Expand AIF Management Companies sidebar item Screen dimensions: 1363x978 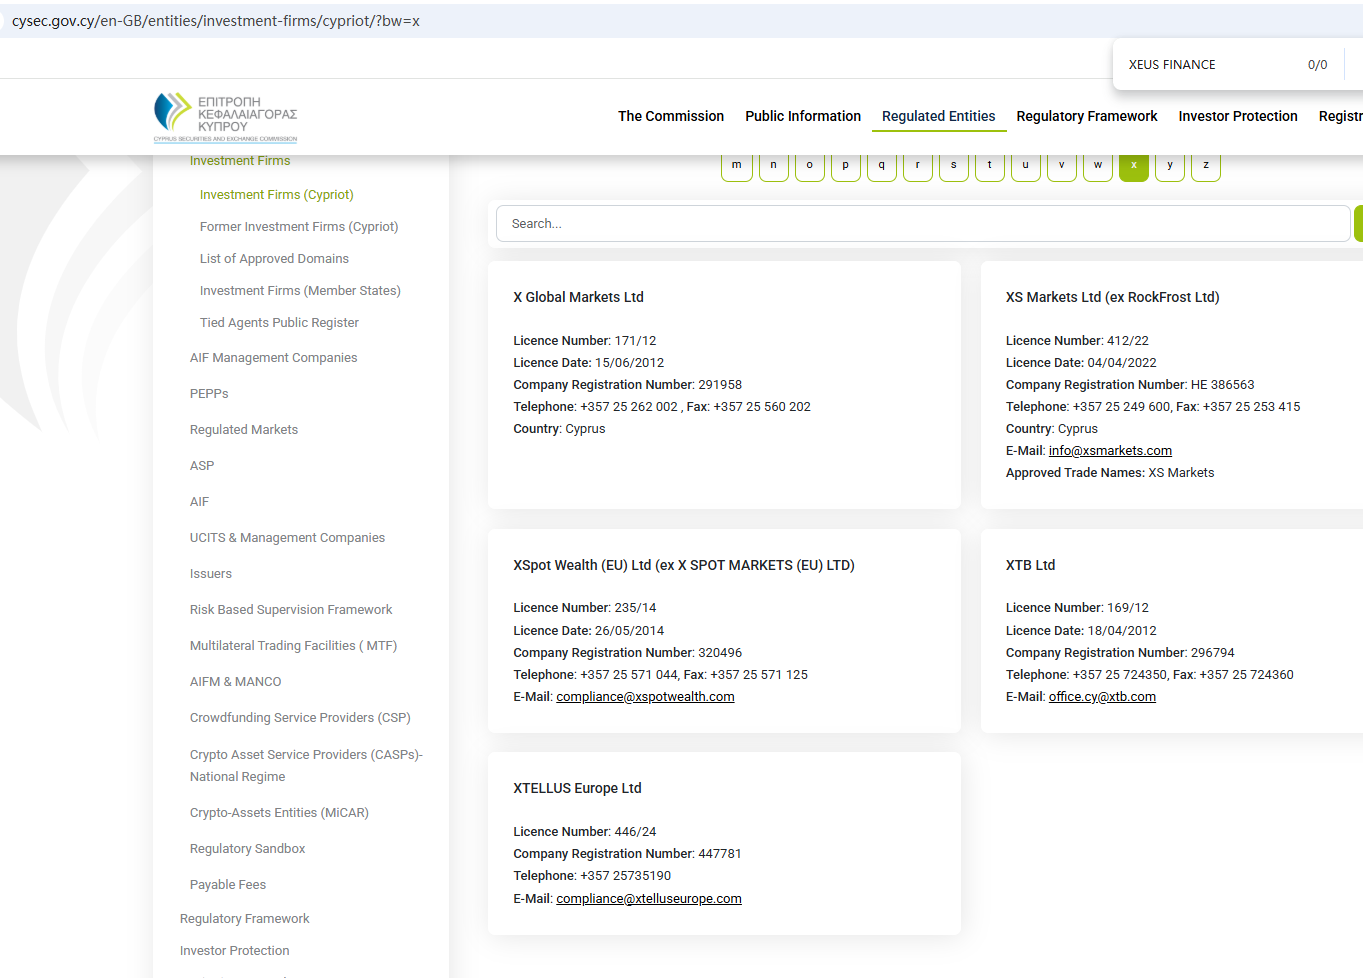pos(273,358)
